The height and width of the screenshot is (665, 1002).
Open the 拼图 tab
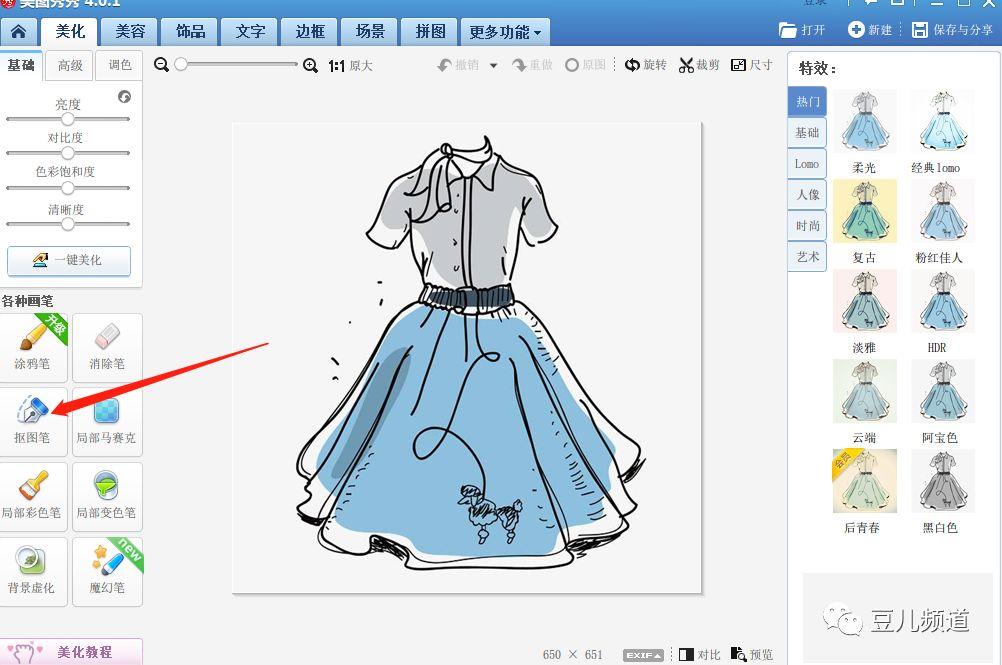pyautogui.click(x=430, y=31)
